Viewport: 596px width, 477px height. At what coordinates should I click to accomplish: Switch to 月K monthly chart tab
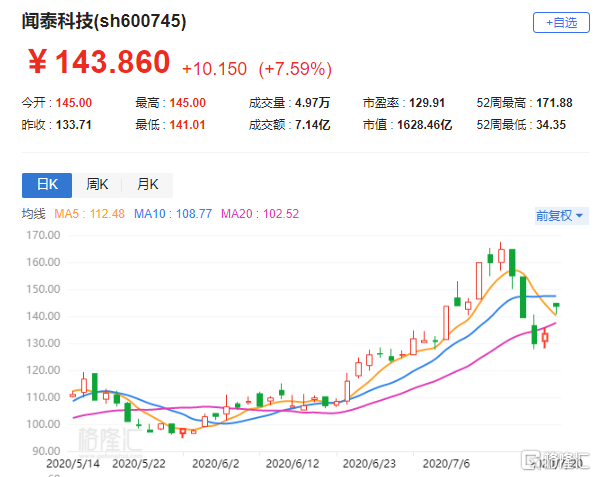[147, 185]
